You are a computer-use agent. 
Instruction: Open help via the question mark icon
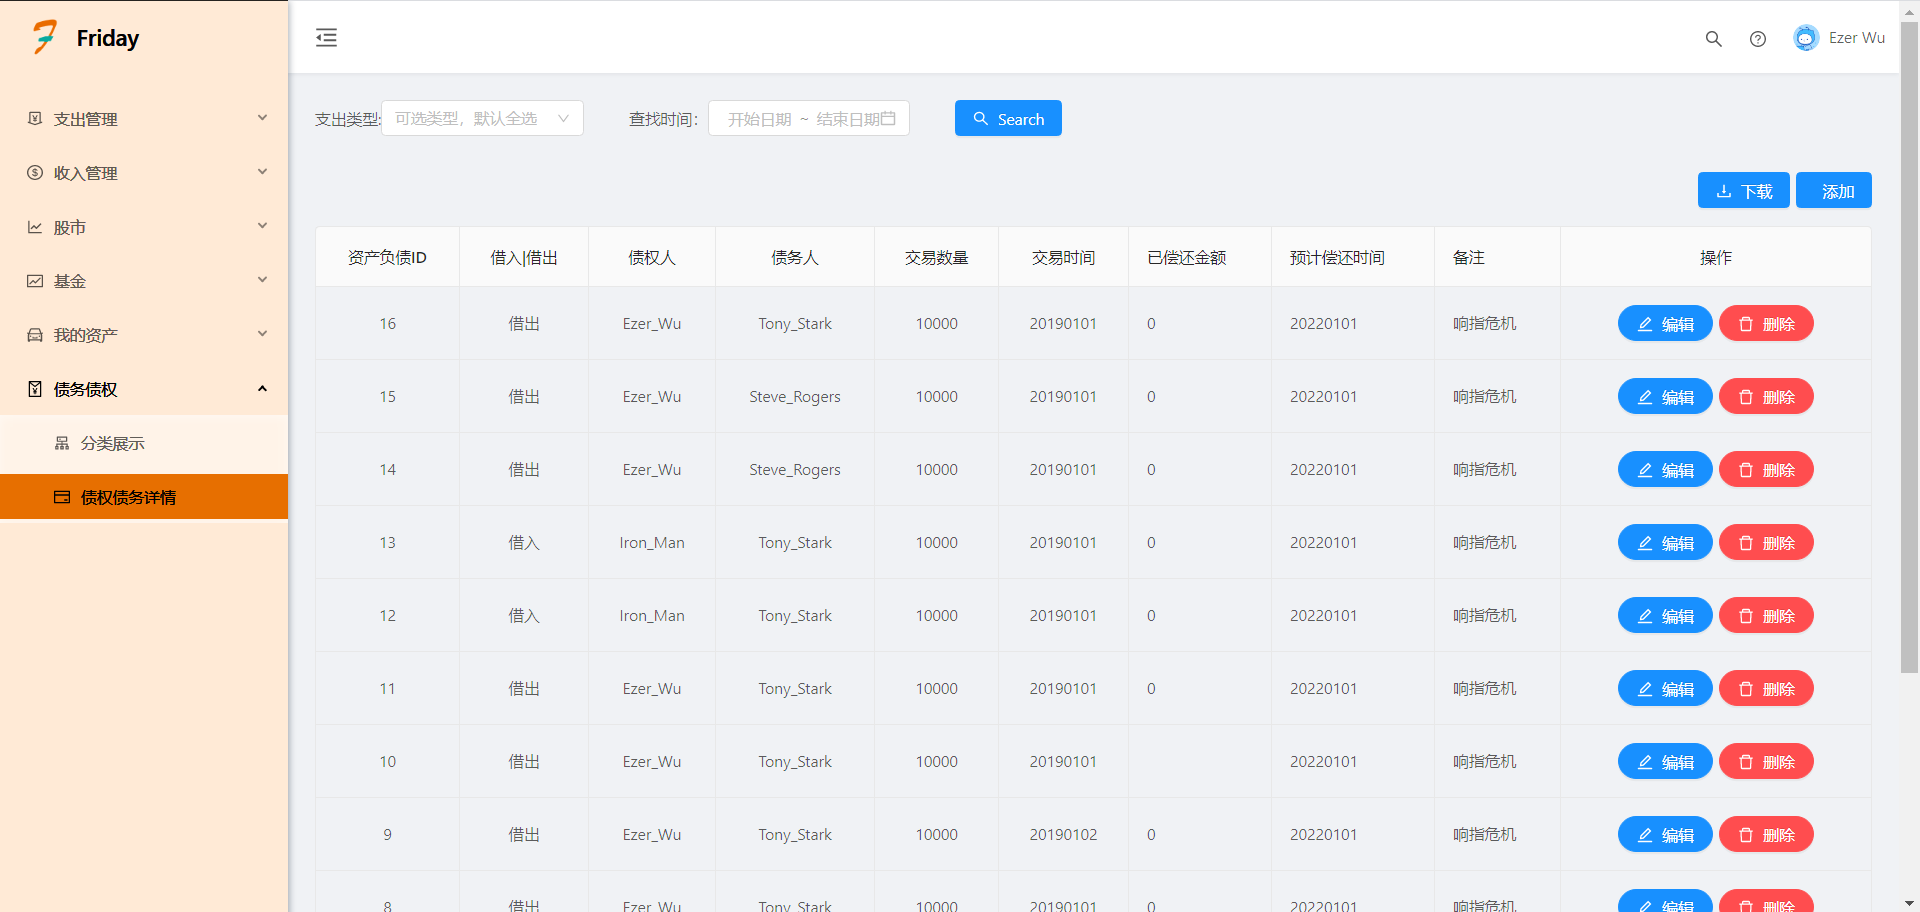pyautogui.click(x=1757, y=39)
